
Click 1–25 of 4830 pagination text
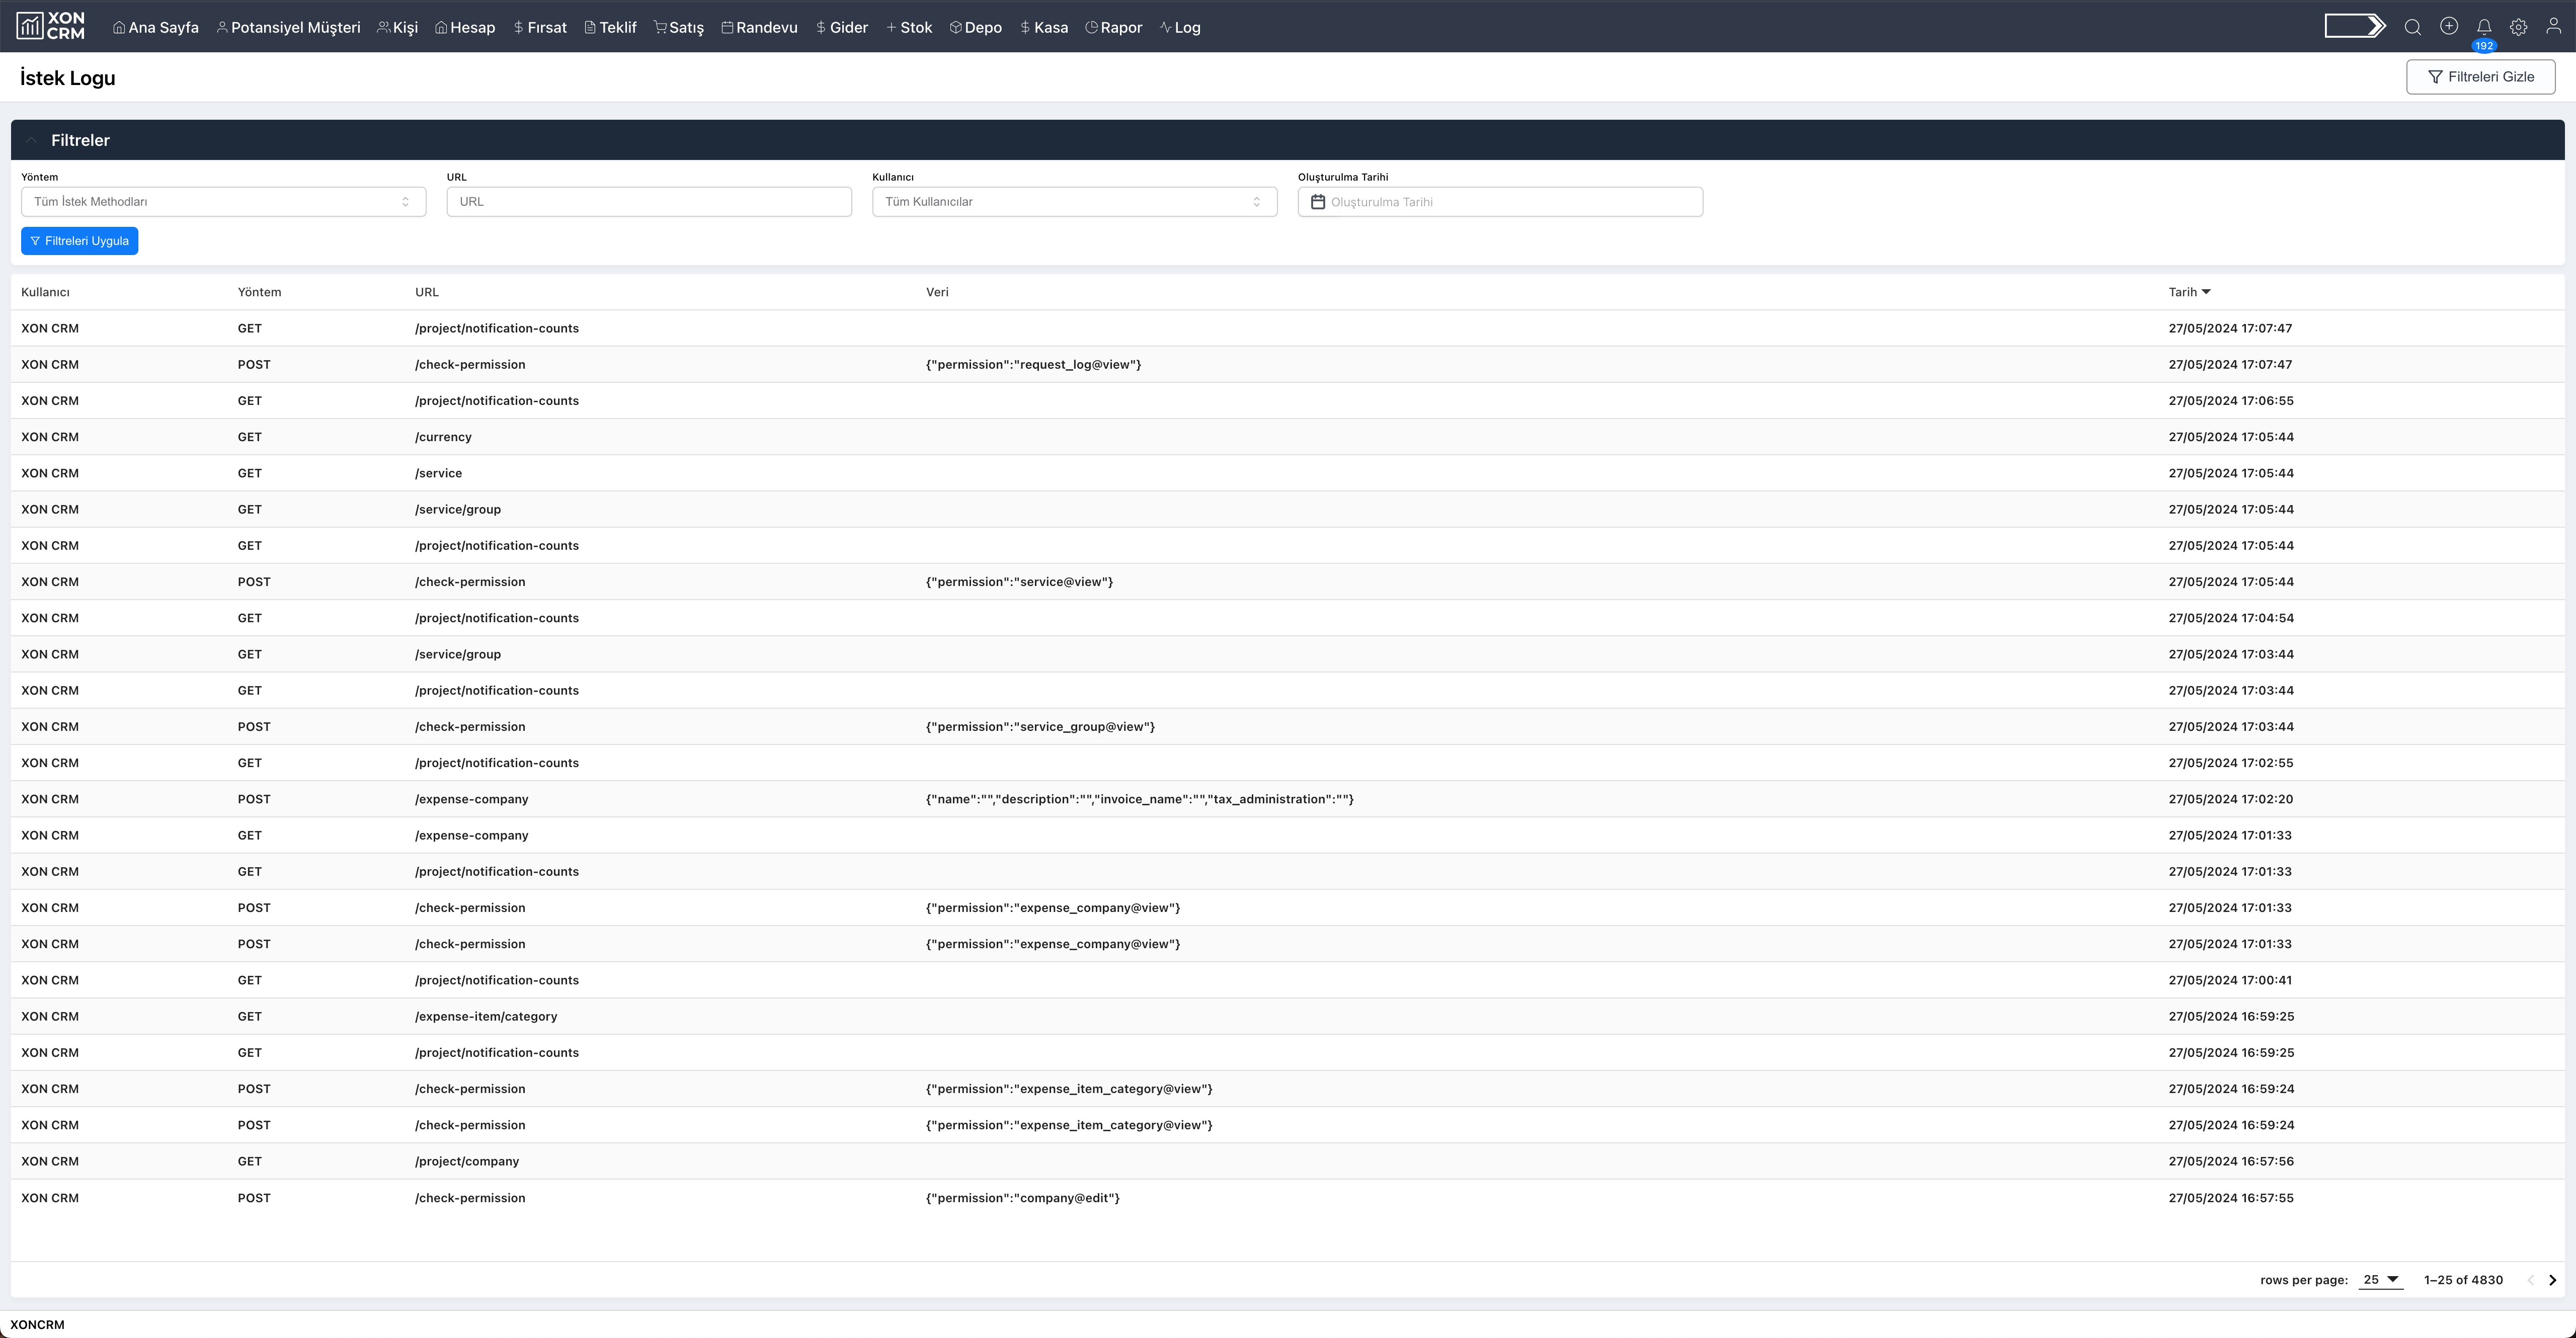pyautogui.click(x=2463, y=1280)
